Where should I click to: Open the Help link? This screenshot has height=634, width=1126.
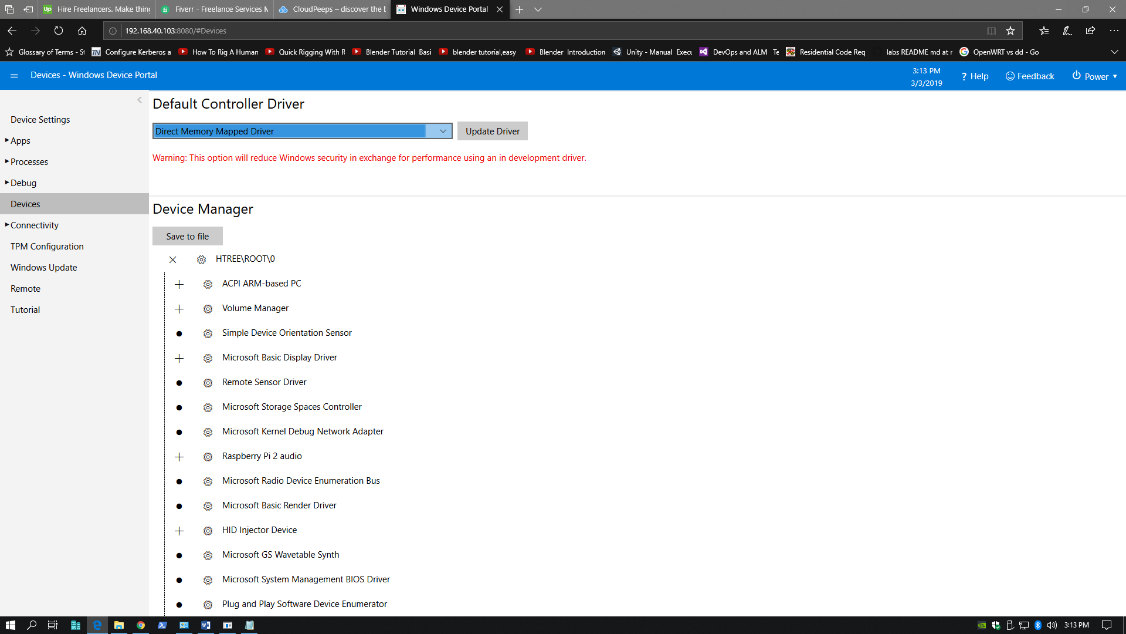974,76
